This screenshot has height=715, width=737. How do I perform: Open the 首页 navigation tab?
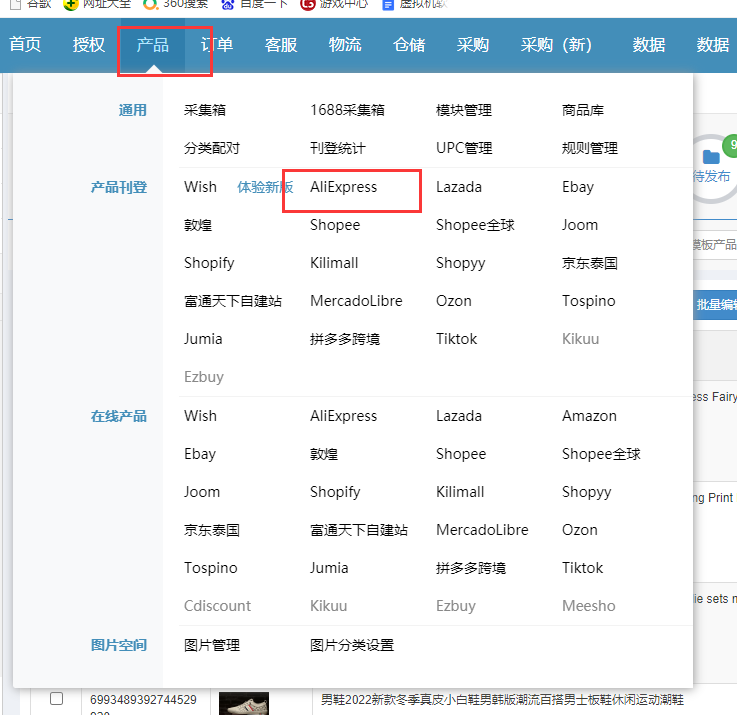[25, 45]
